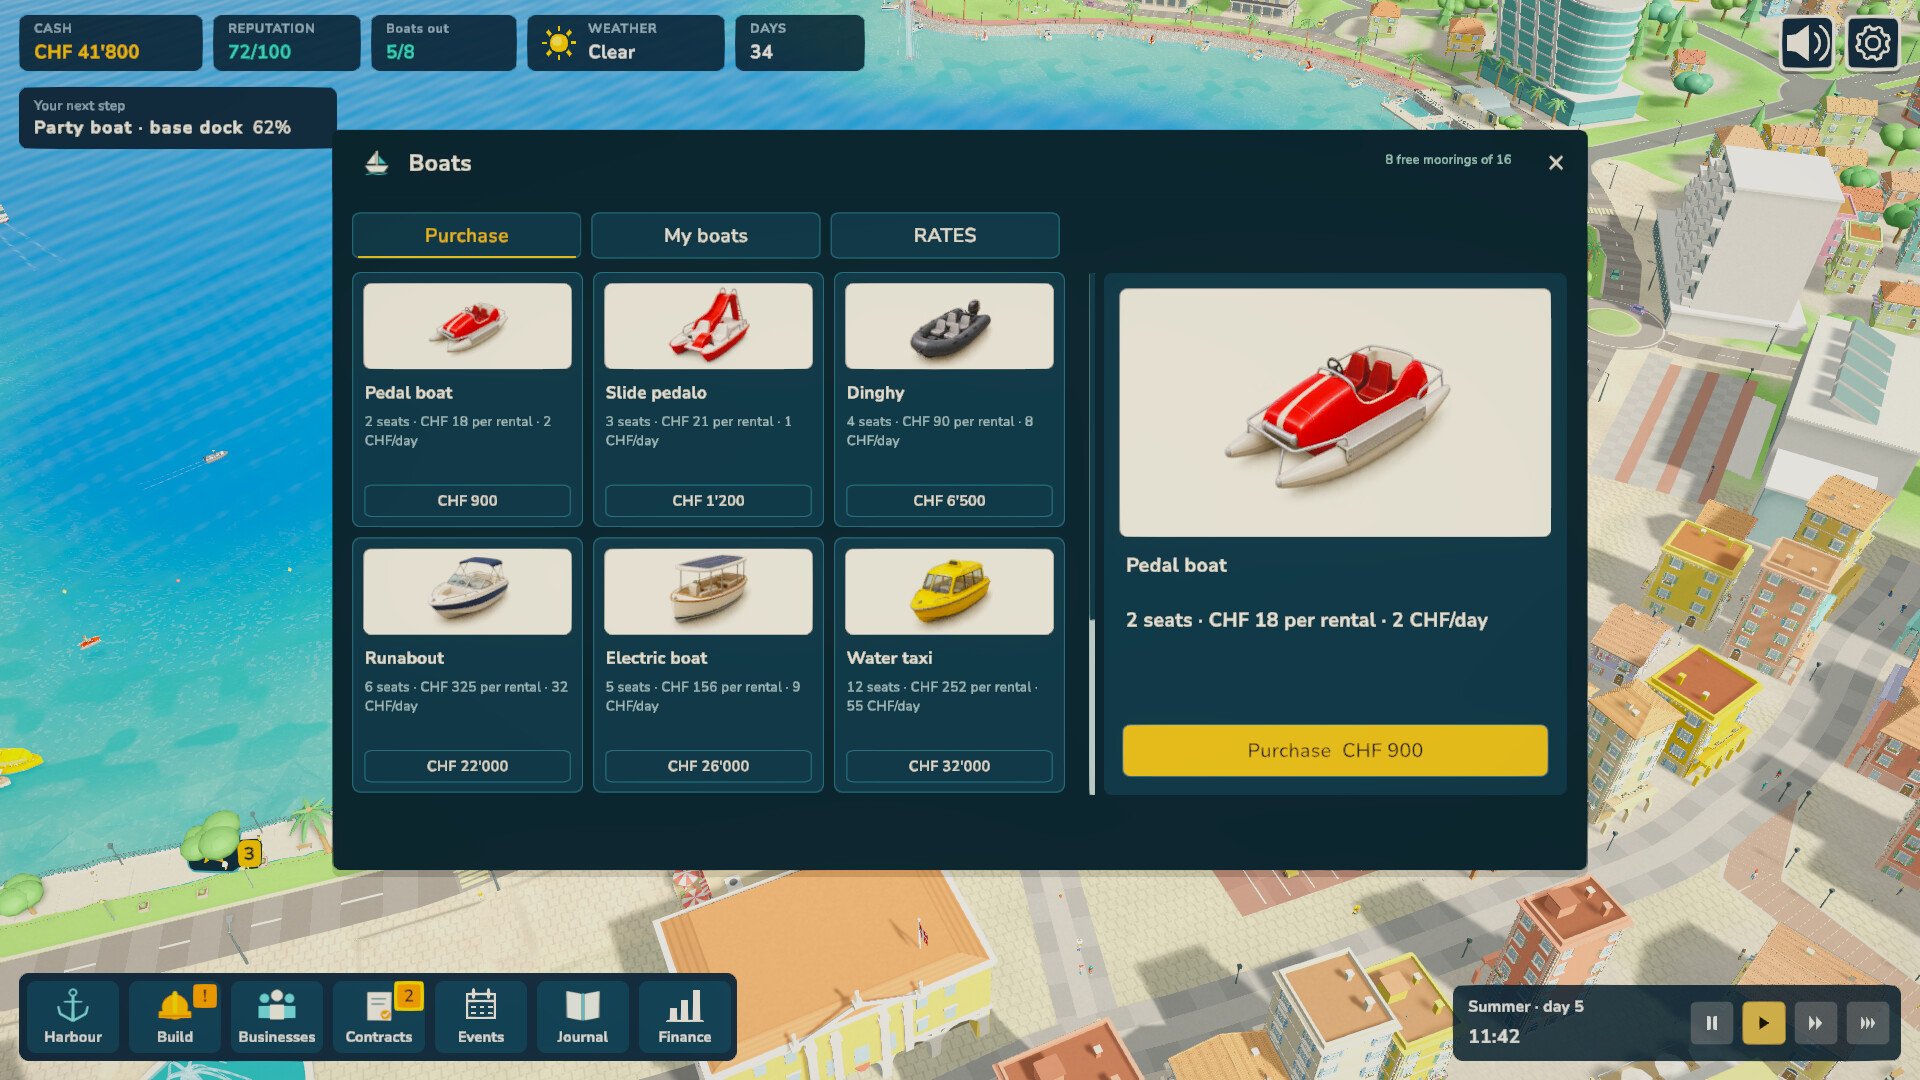Screen dimensions: 1920x1080
Task: Open the Journal book
Action: pos(583,1017)
